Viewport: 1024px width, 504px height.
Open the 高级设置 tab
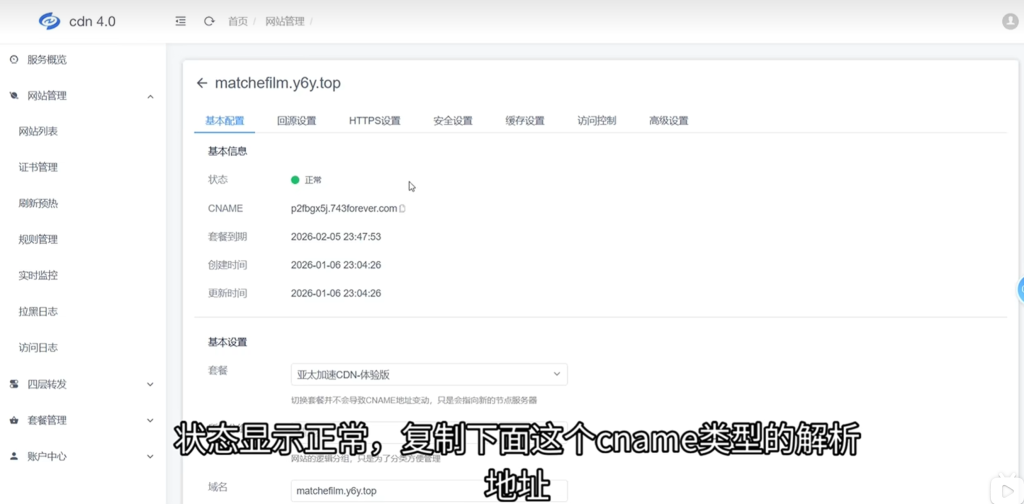[669, 121]
